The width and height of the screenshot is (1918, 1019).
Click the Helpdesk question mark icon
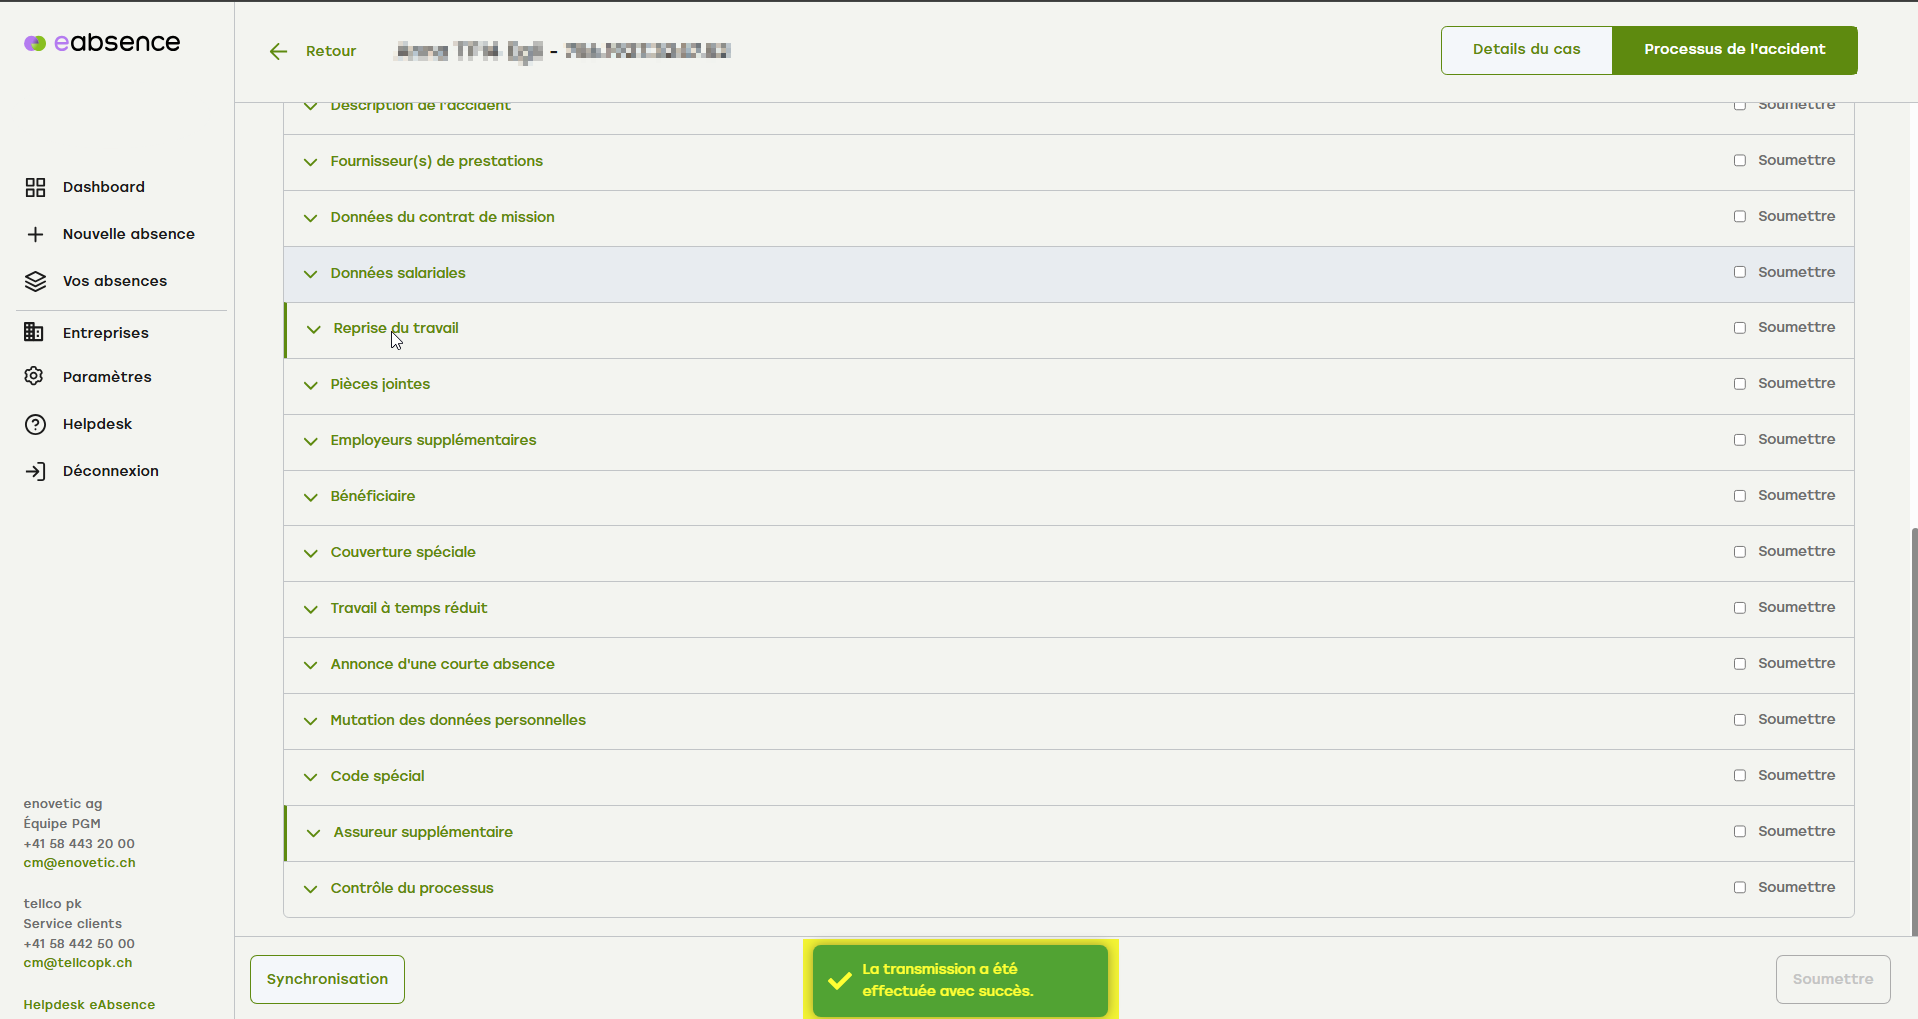tap(33, 423)
